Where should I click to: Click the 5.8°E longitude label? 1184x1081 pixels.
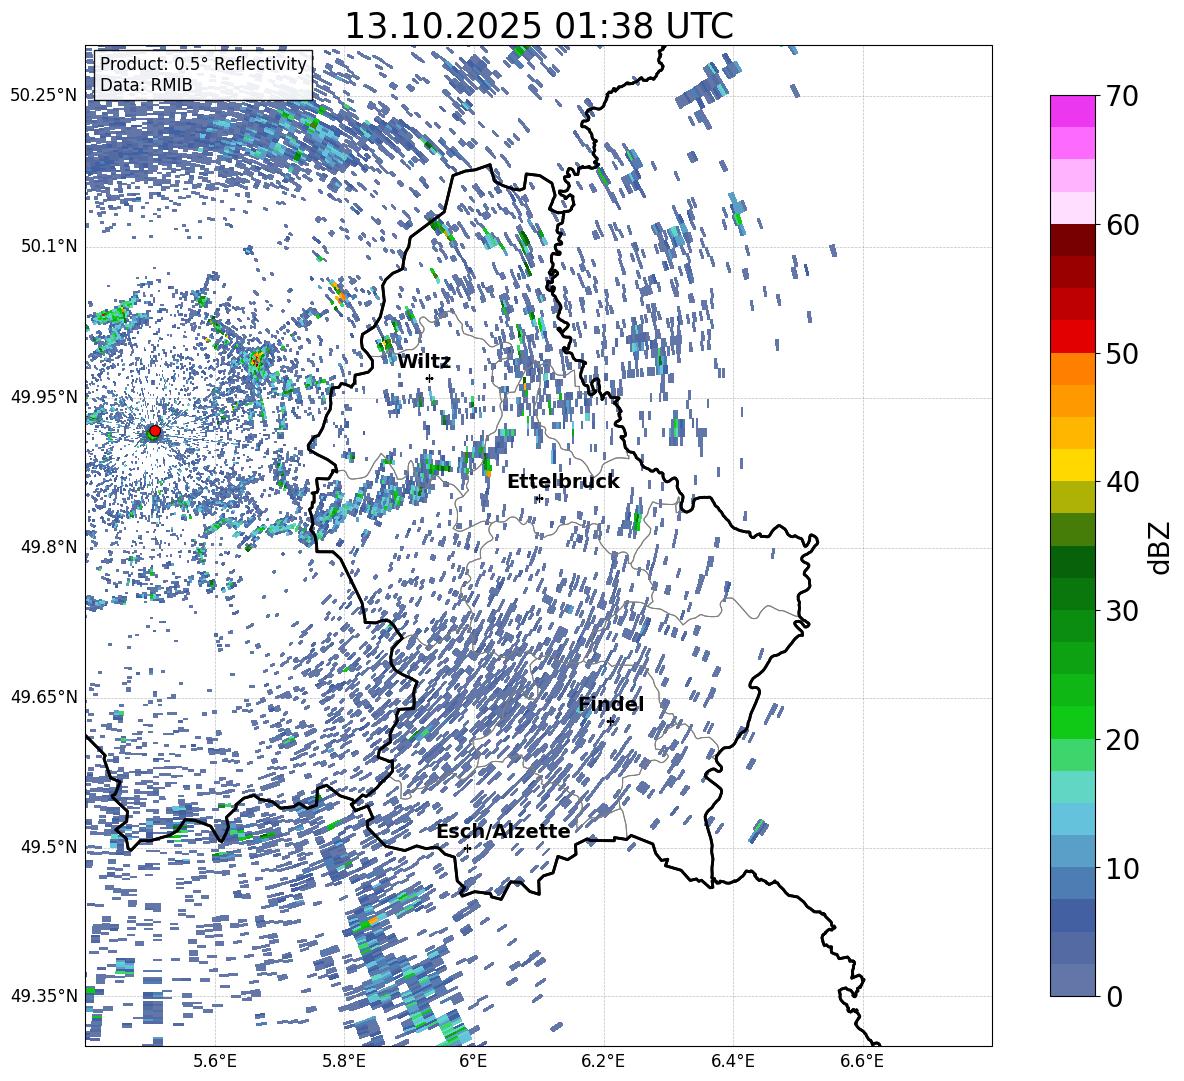point(344,1061)
